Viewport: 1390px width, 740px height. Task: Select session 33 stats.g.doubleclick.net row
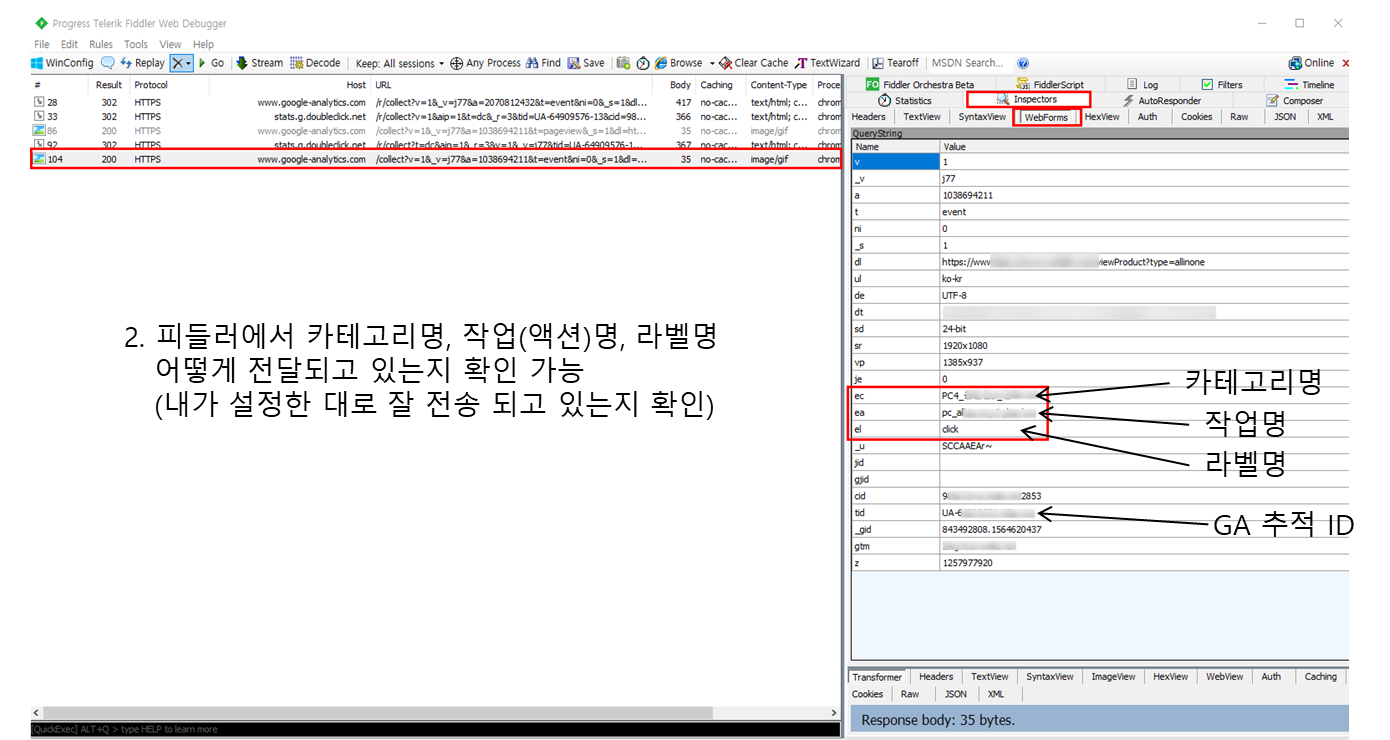[x=435, y=117]
